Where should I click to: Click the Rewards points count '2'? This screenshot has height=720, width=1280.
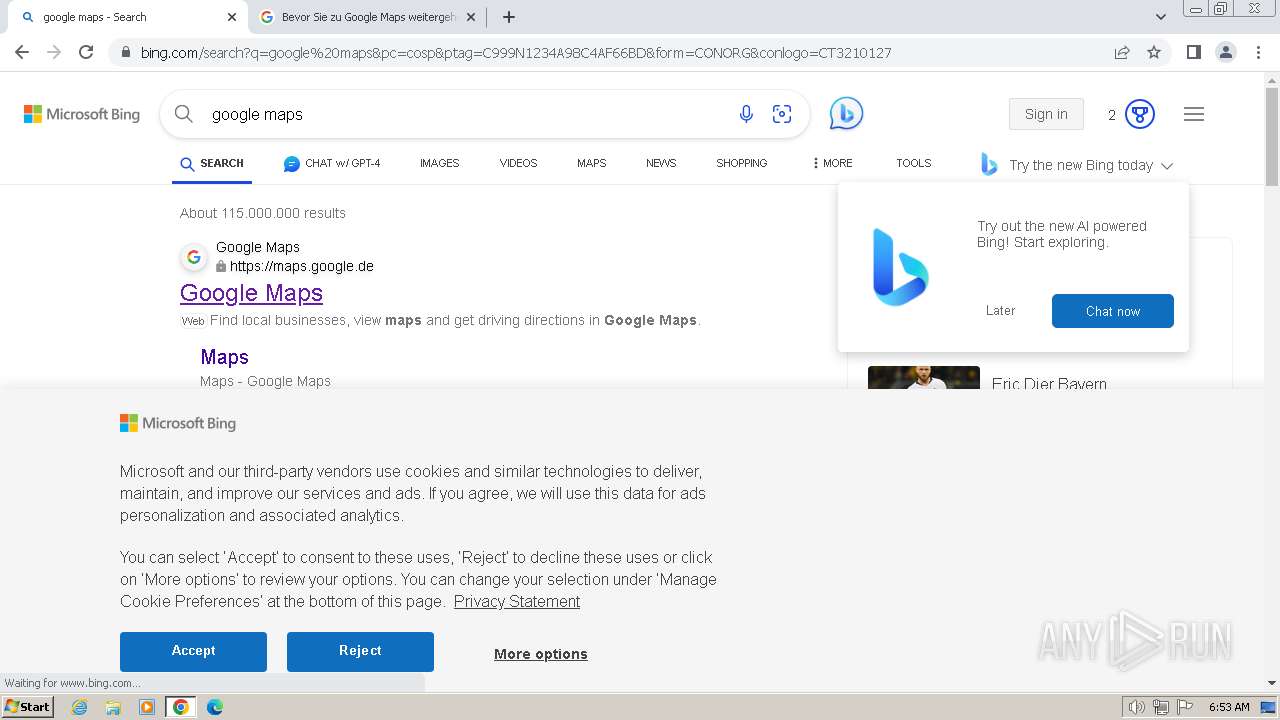(x=1111, y=115)
